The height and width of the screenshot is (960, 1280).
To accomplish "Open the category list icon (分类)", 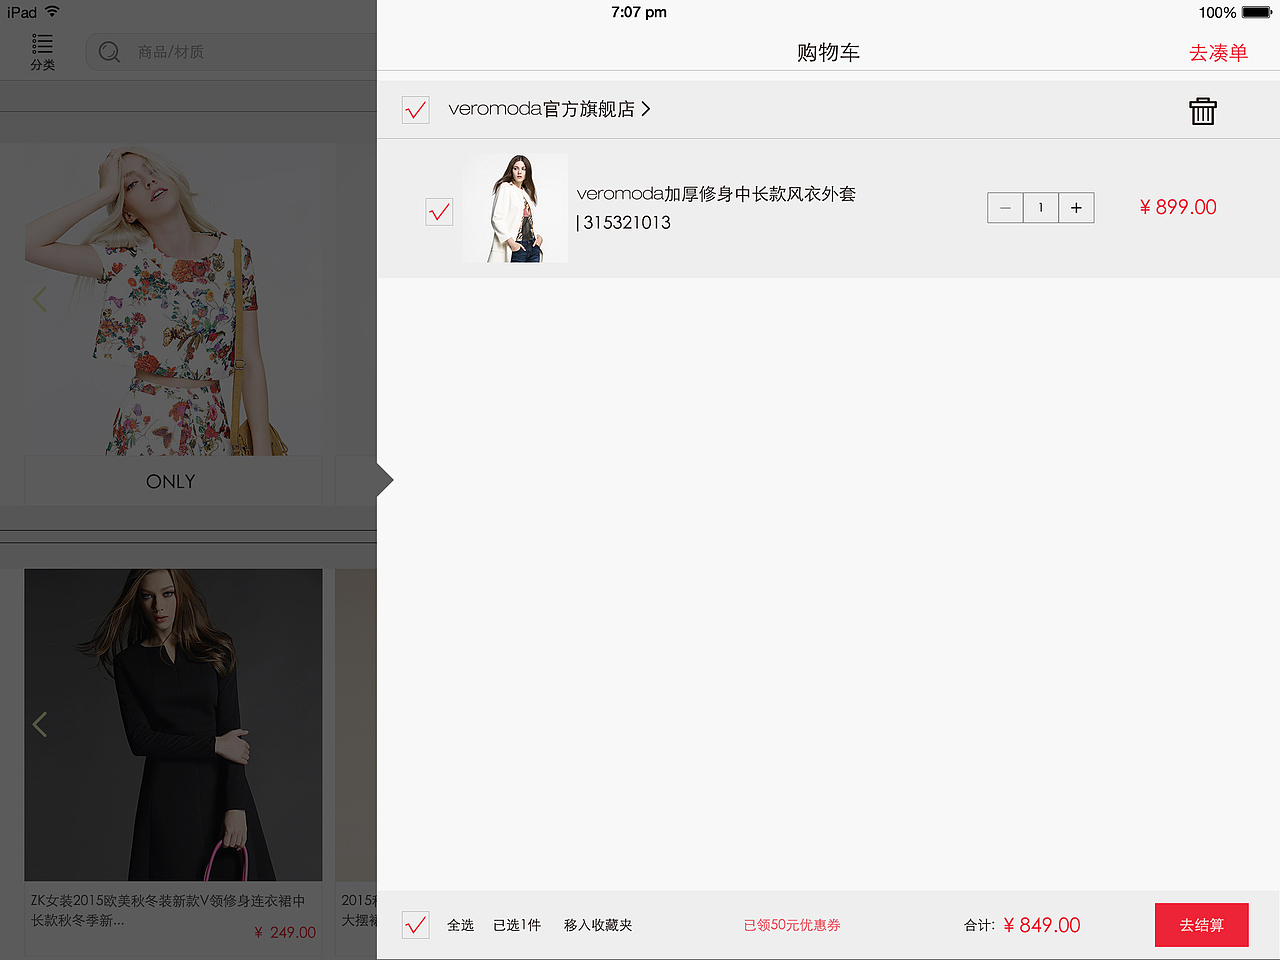I will (x=42, y=52).
